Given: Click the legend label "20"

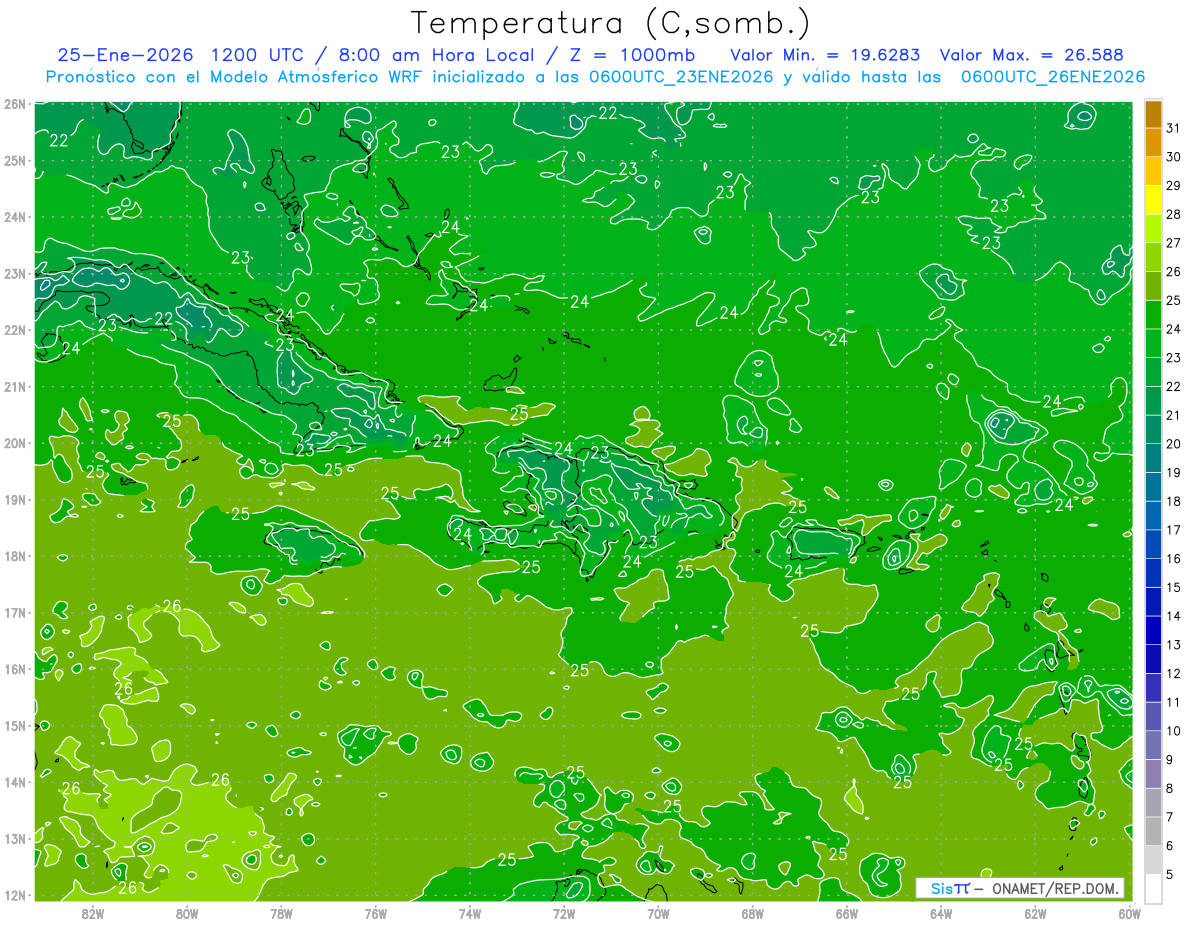Looking at the screenshot, I should 1173,444.
